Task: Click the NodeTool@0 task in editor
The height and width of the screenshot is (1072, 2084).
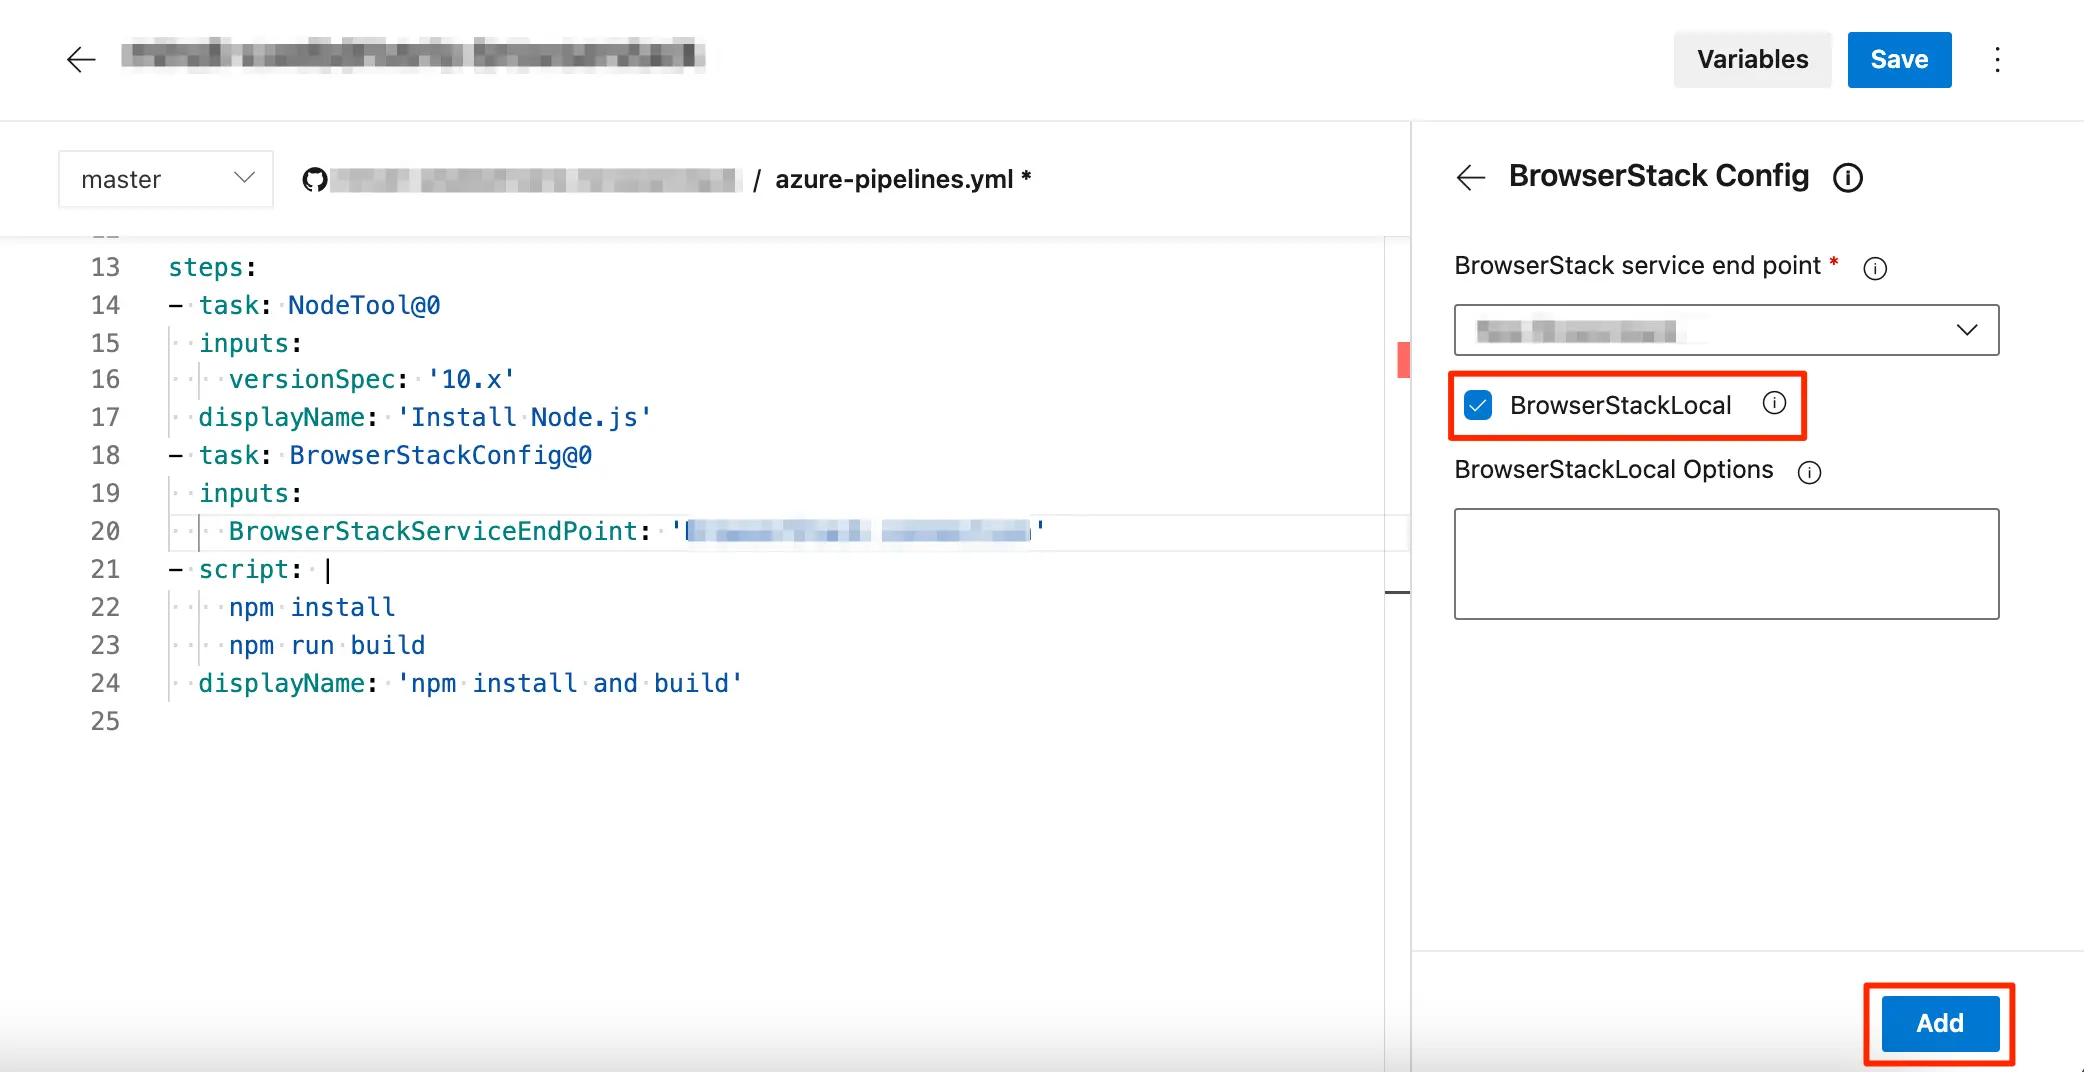Action: 364,306
